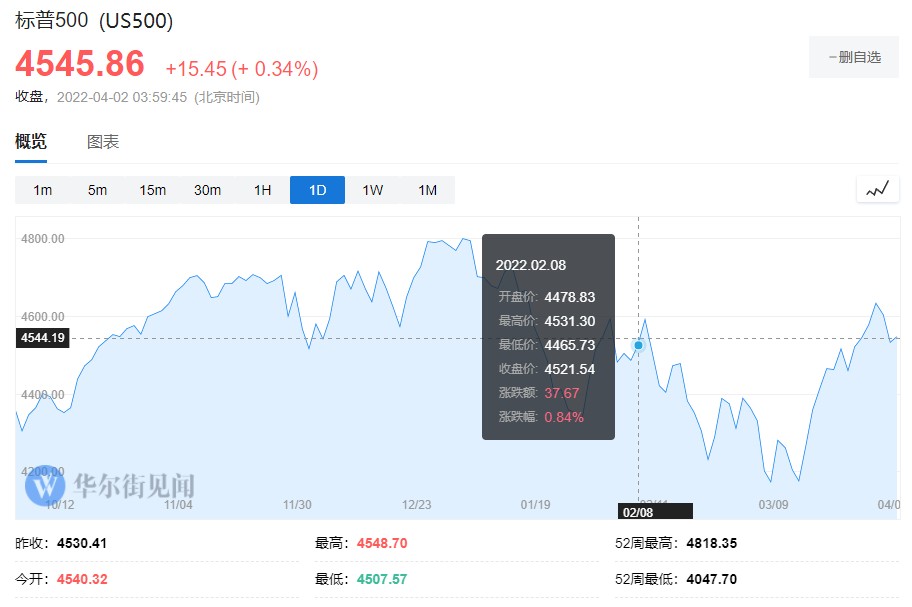This screenshot has width=912, height=607.
Task: Click the line chart style icon
Action: click(x=877, y=189)
